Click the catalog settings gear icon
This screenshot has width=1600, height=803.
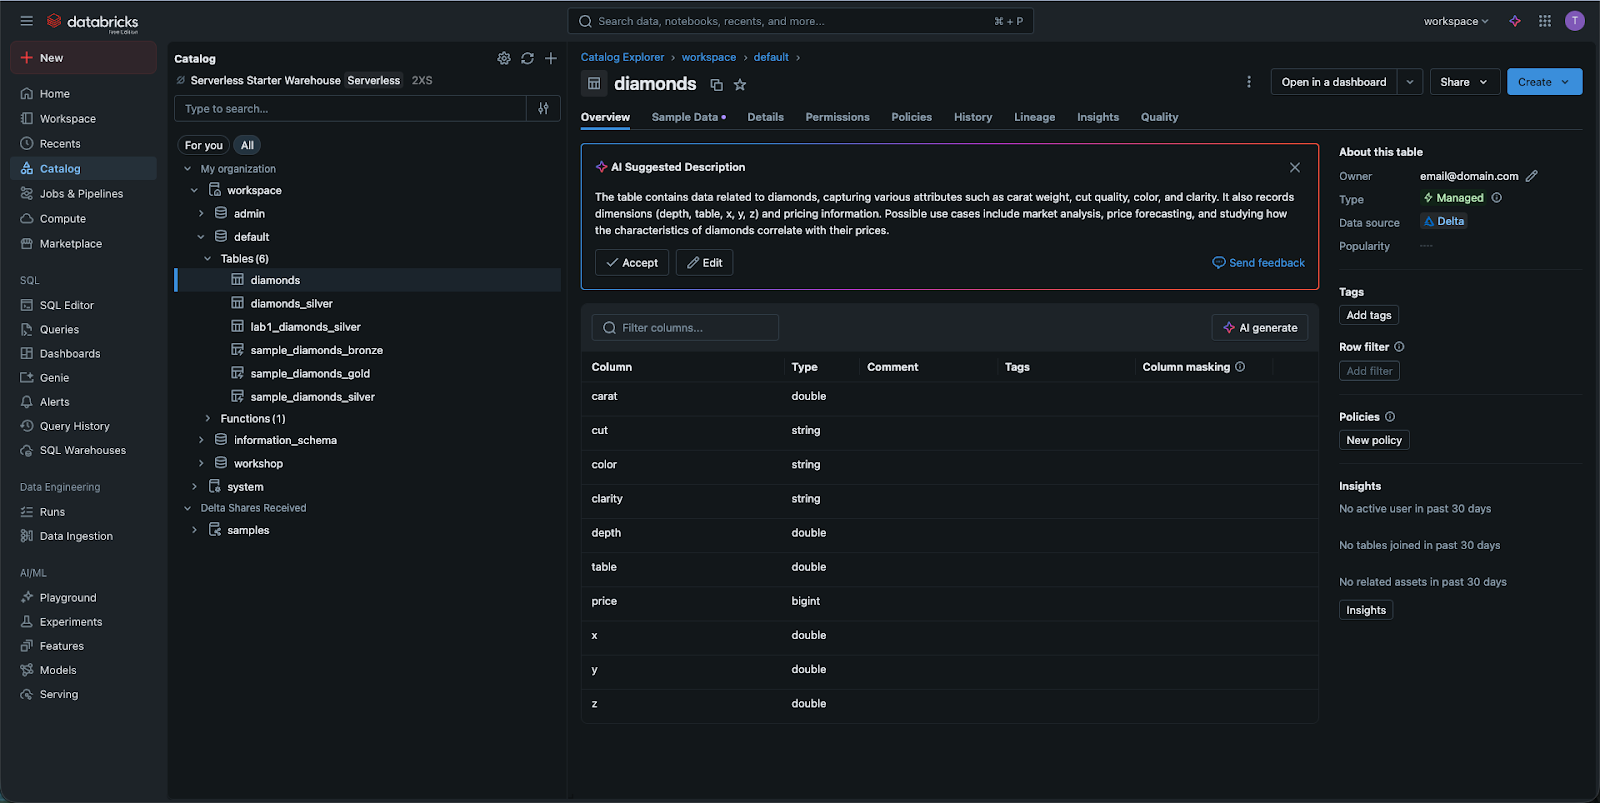pyautogui.click(x=504, y=59)
